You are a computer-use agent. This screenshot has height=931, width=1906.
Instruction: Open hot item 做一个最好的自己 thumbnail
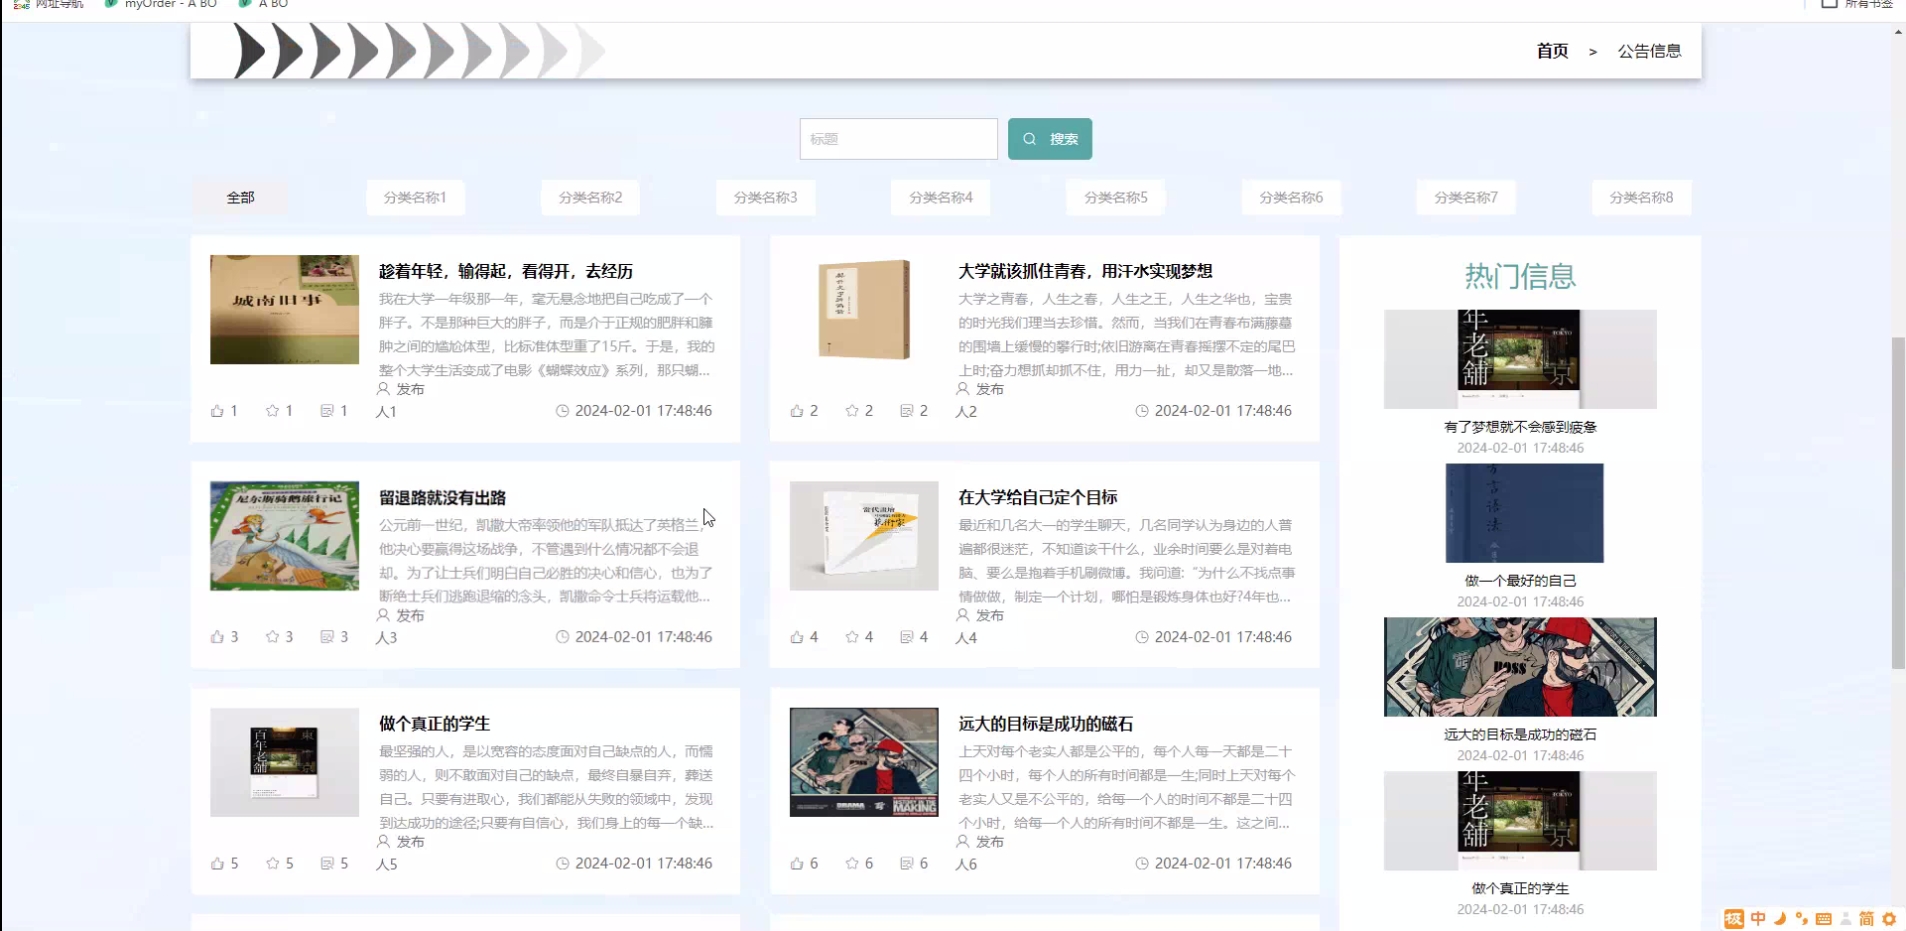pyautogui.click(x=1523, y=513)
